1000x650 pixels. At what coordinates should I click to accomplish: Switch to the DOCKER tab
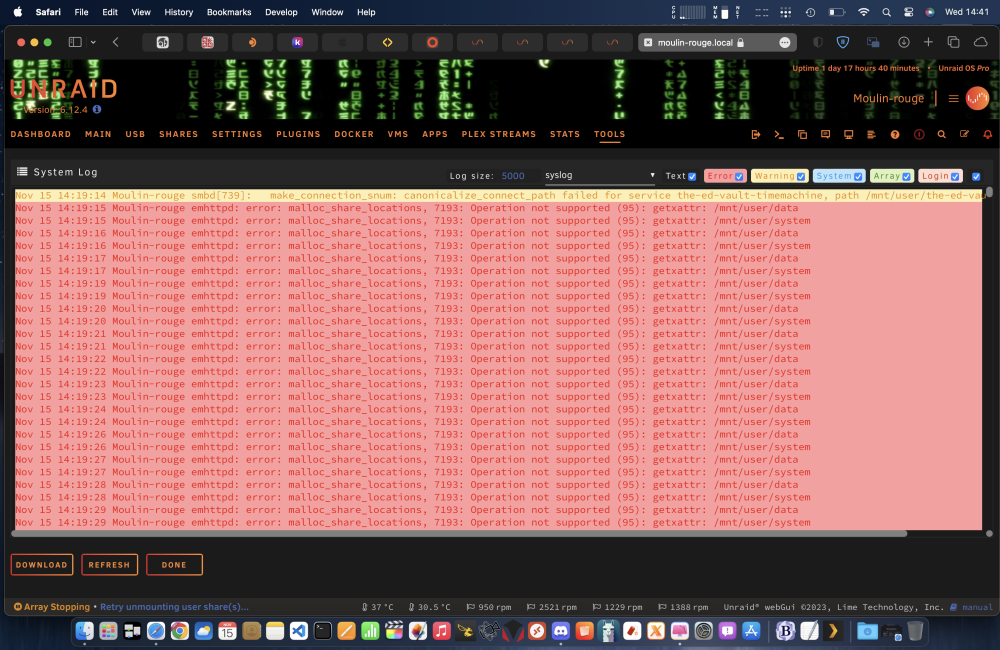(354, 134)
